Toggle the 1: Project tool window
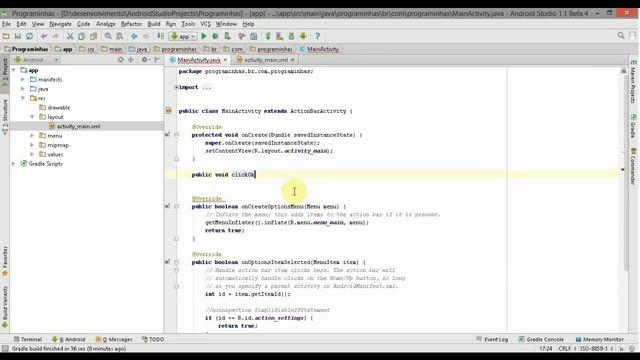 (x=5, y=72)
